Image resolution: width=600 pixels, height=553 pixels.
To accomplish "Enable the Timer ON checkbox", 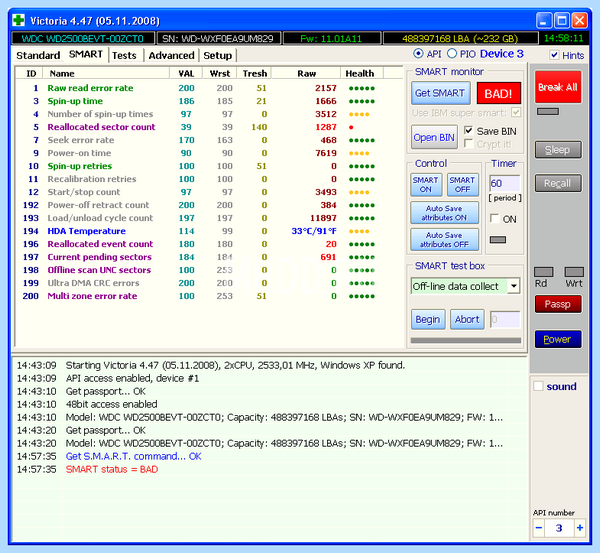I will click(x=495, y=219).
